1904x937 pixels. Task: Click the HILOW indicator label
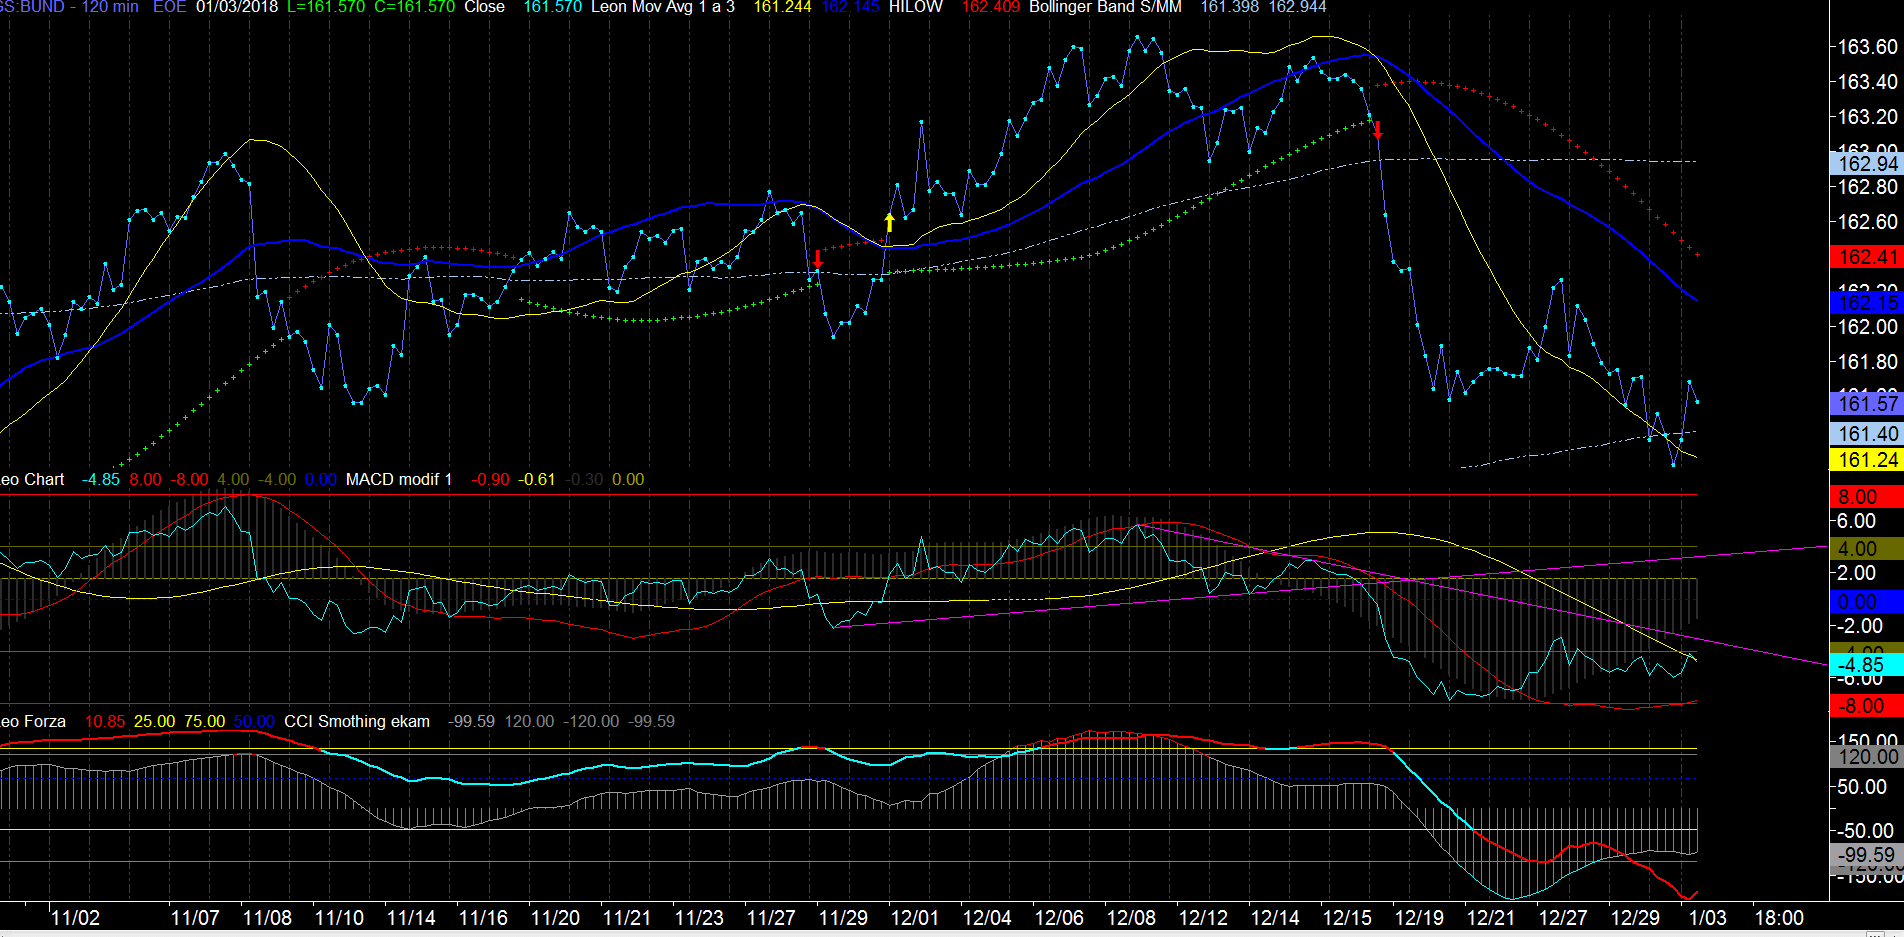915,7
